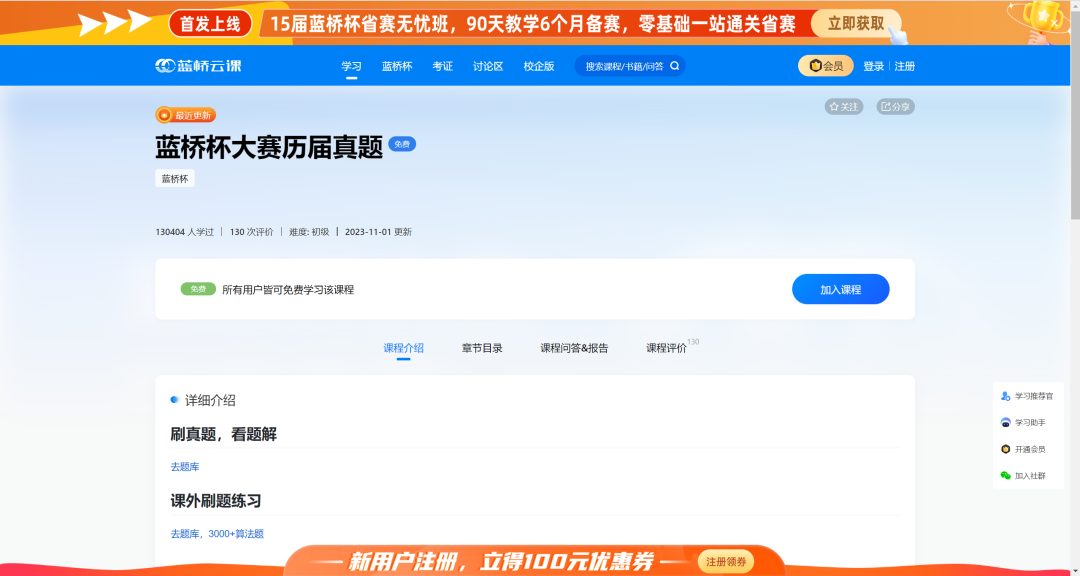Click the 加入课程 button
1080x576 pixels.
click(x=840, y=289)
